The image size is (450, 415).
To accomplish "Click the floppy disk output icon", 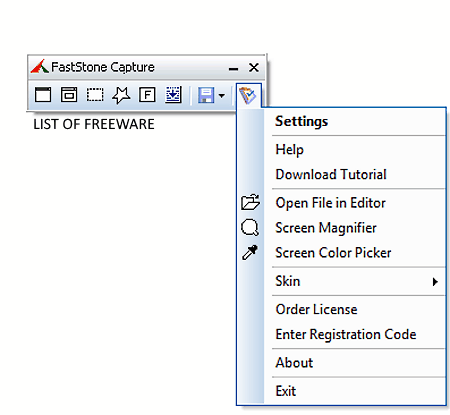I will click(x=206, y=95).
